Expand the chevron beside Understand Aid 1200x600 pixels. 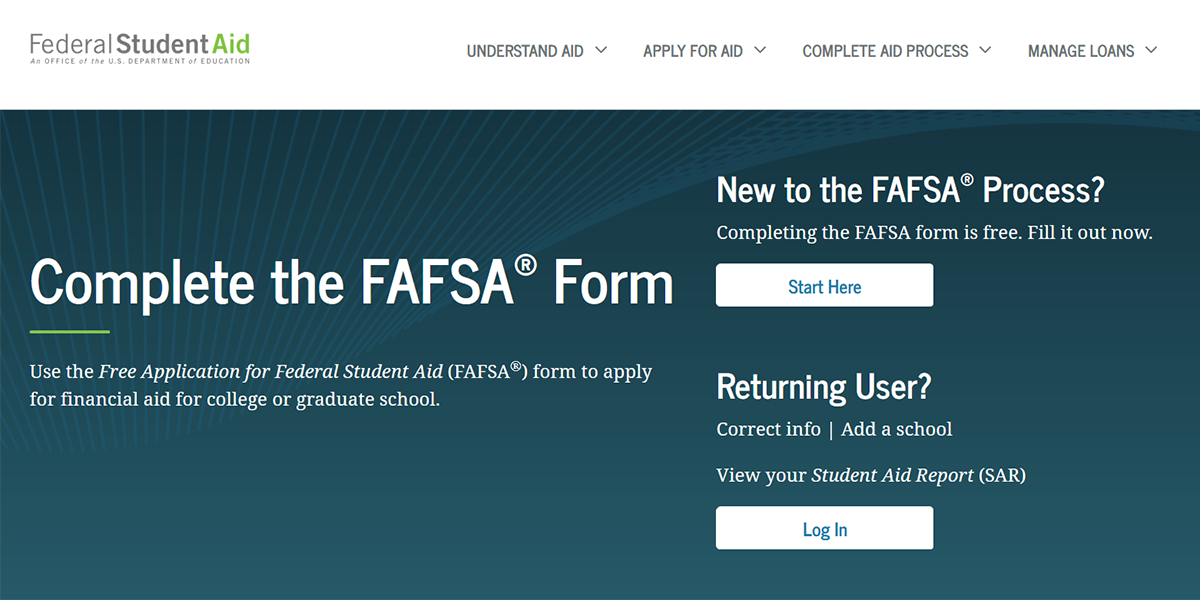coord(601,50)
